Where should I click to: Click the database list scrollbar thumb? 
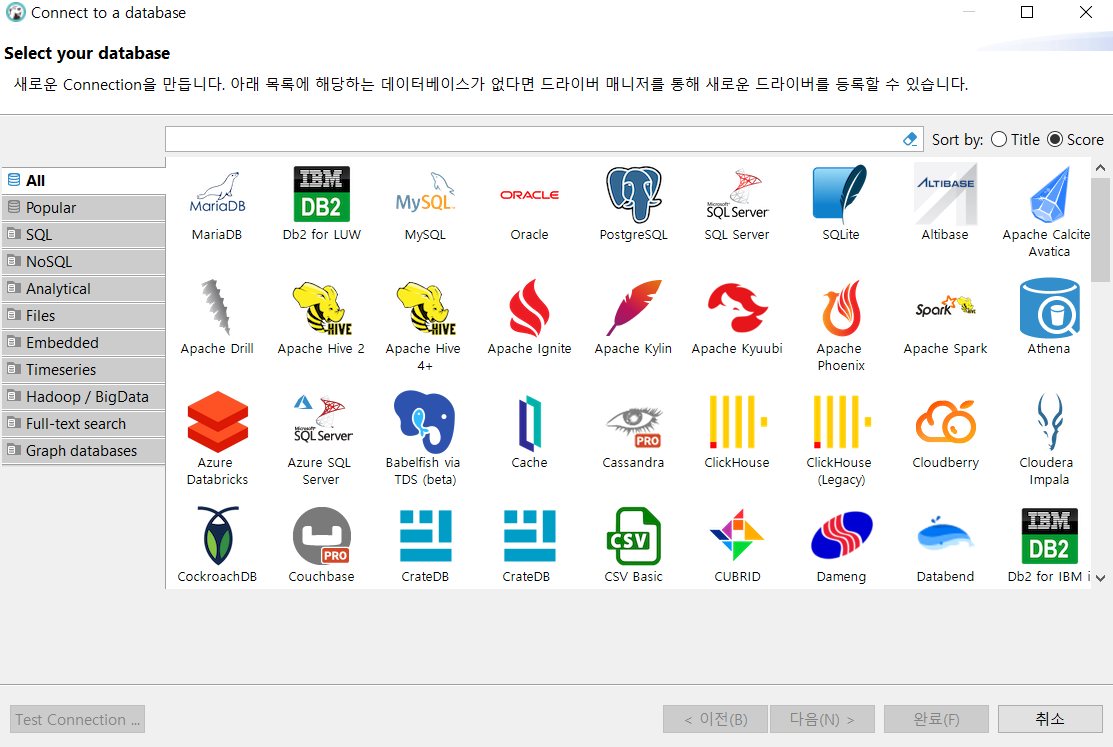click(x=1100, y=229)
